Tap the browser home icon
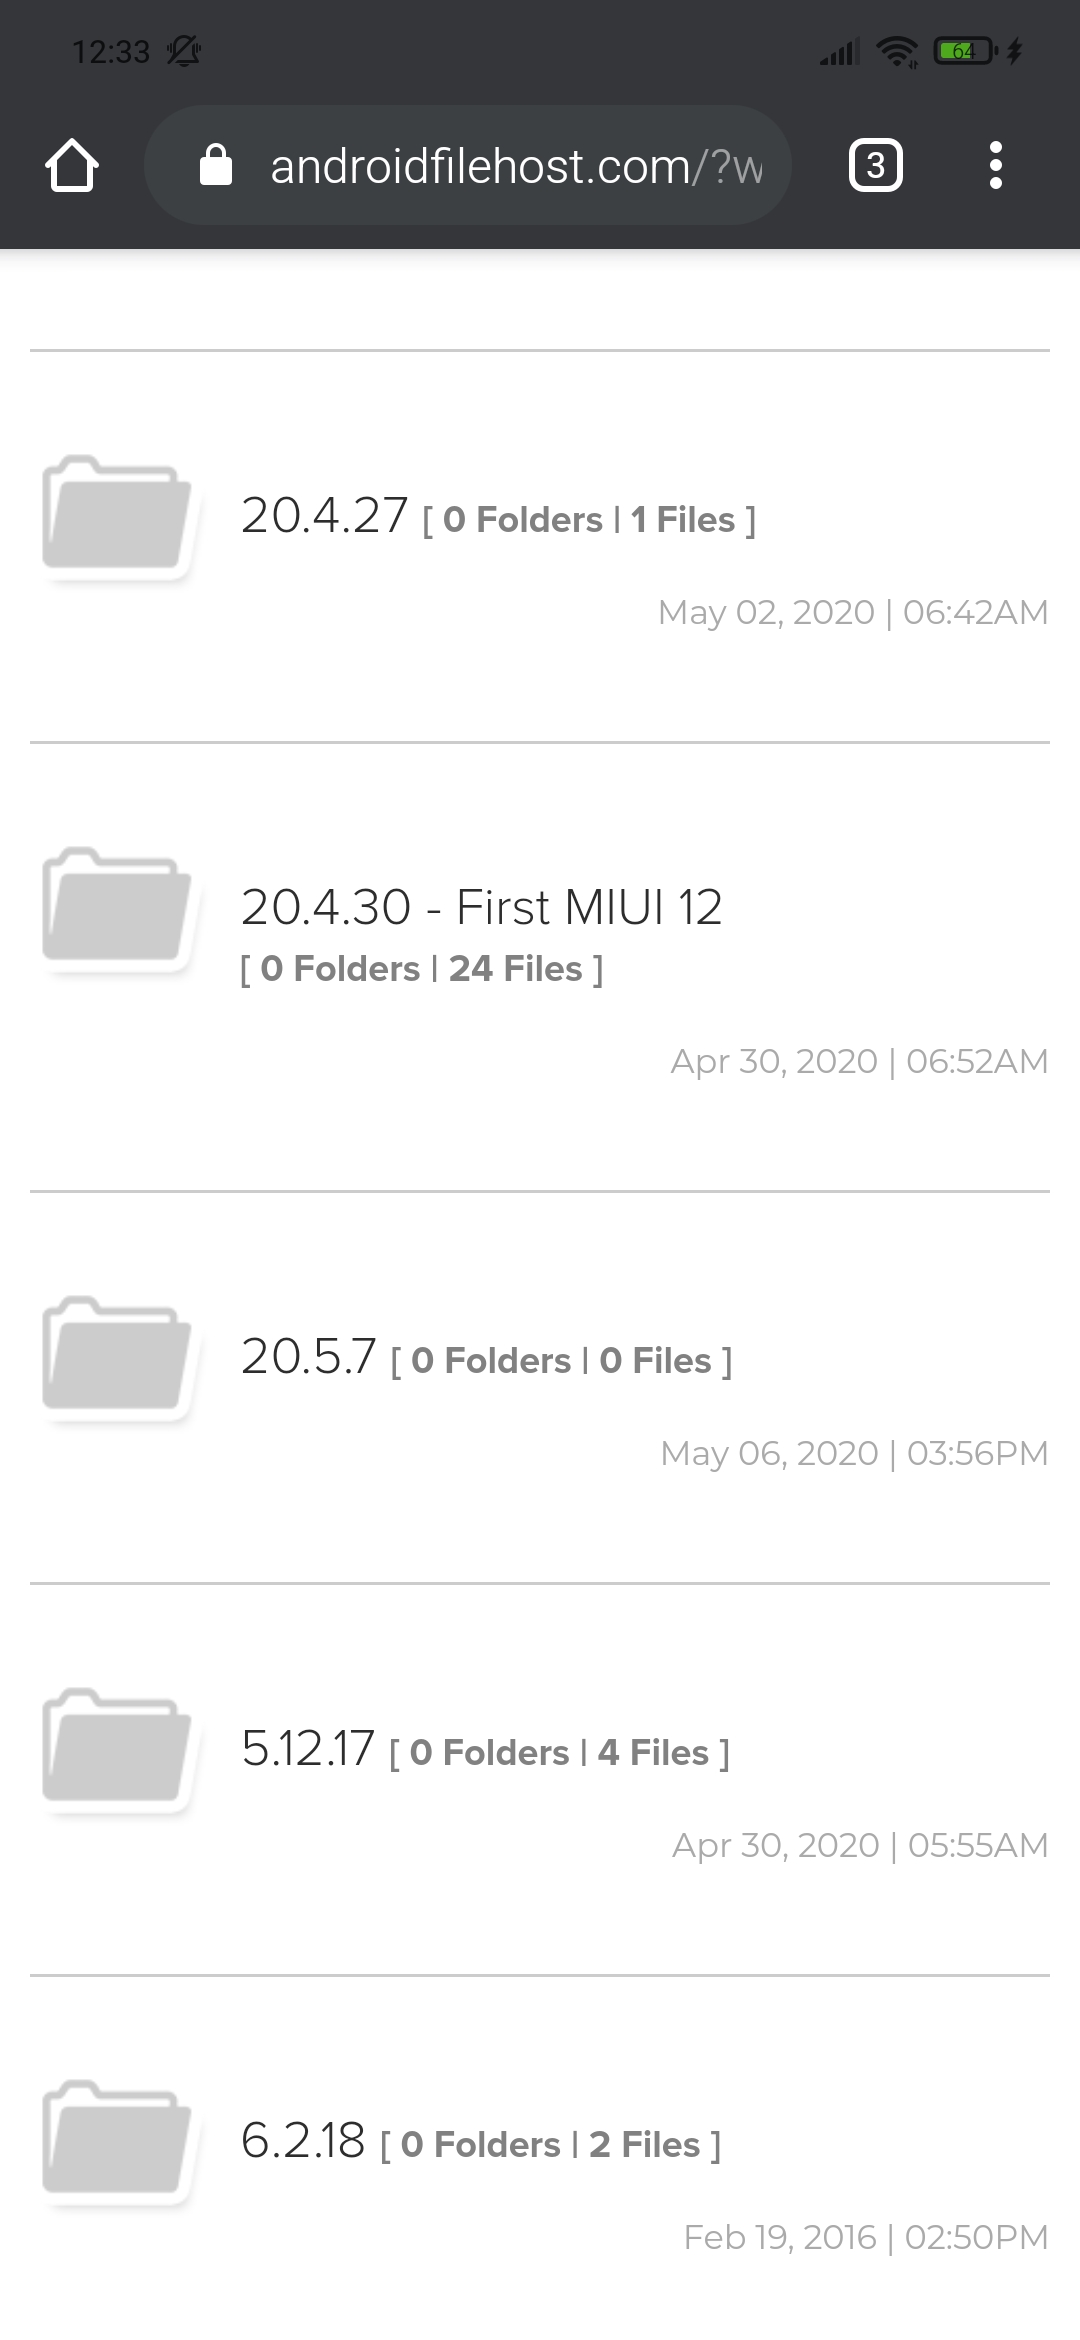 coord(72,165)
